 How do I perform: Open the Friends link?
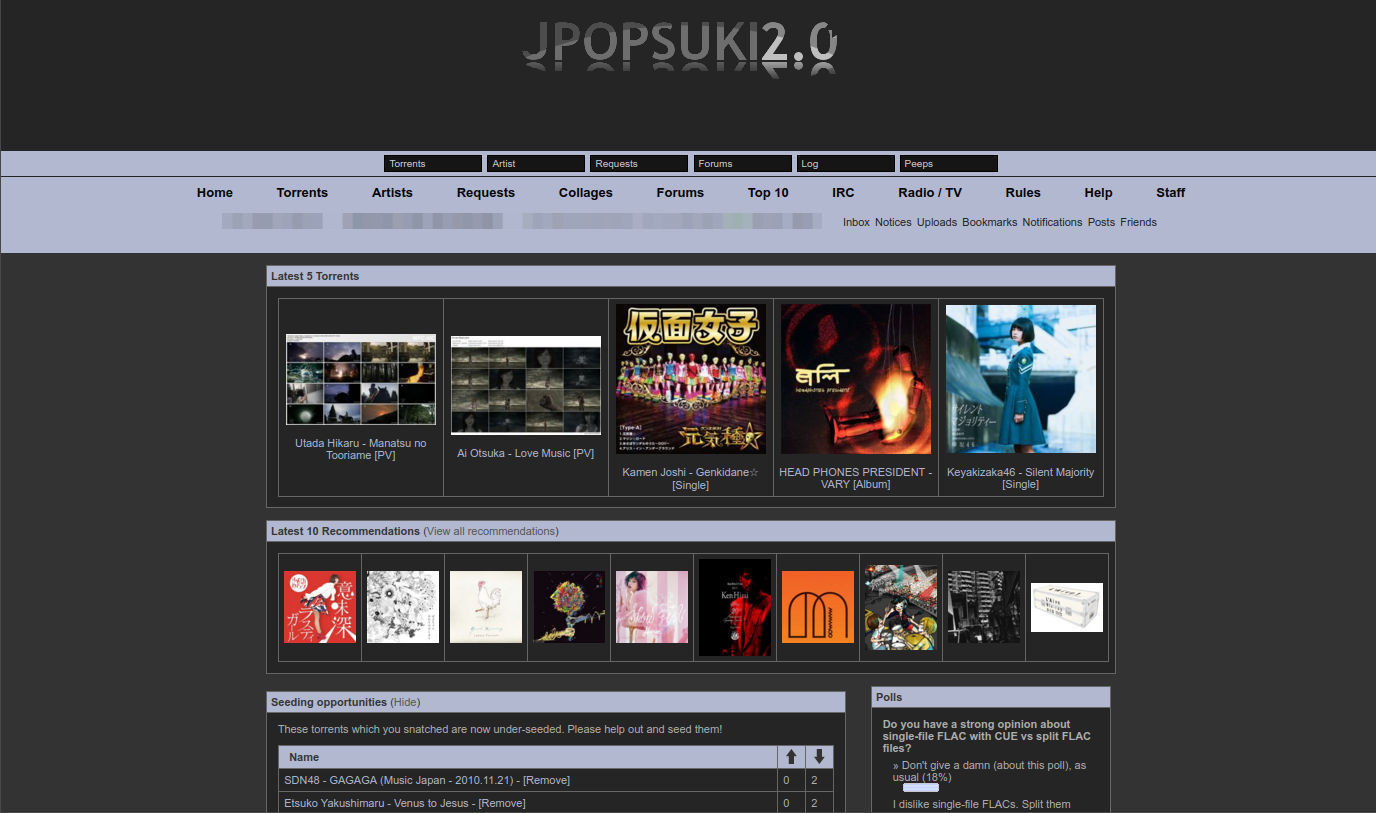1138,222
